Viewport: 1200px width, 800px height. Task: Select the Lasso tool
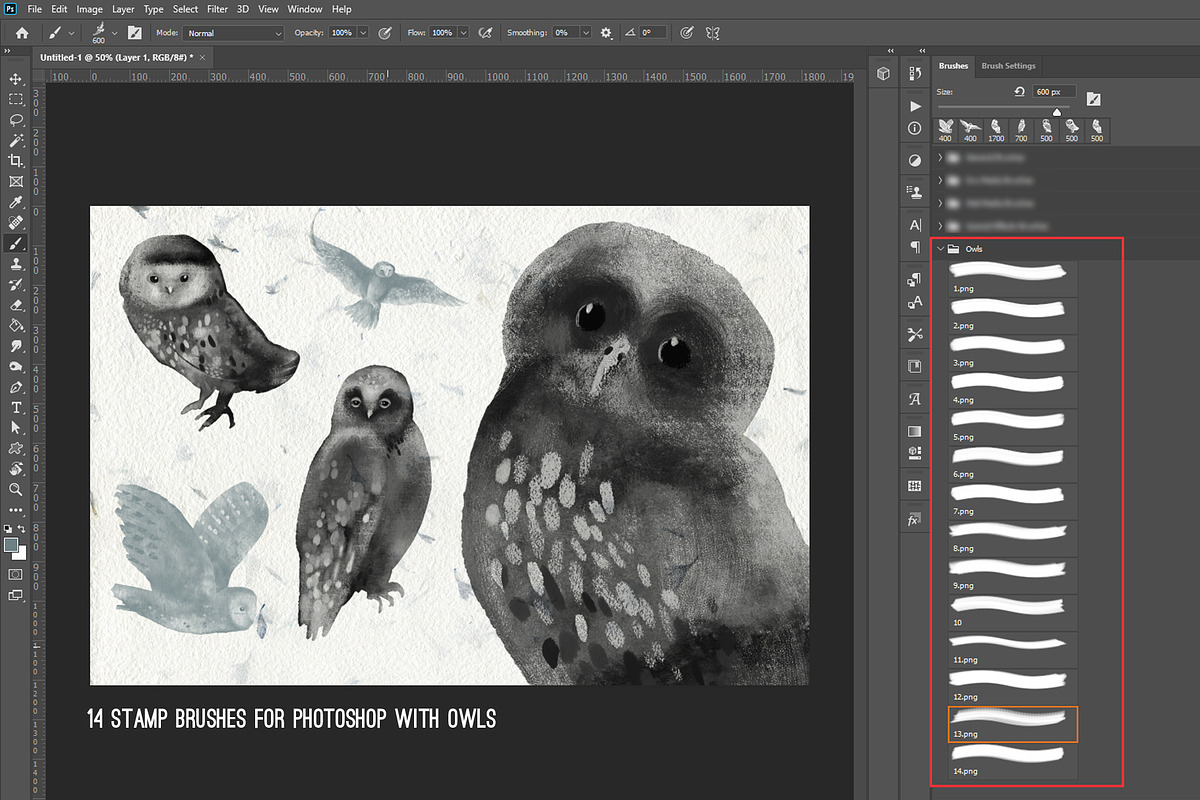[16, 119]
